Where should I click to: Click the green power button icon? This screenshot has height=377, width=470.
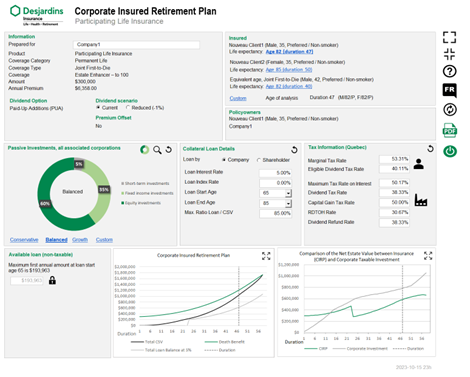[x=450, y=151]
